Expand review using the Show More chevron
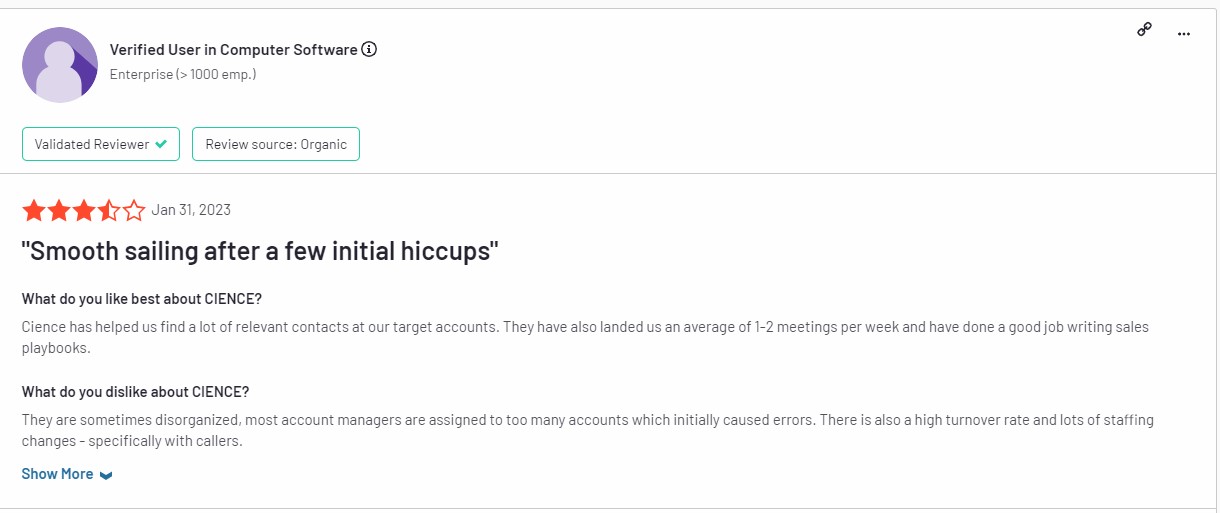Image resolution: width=1220 pixels, height=513 pixels. pos(106,475)
